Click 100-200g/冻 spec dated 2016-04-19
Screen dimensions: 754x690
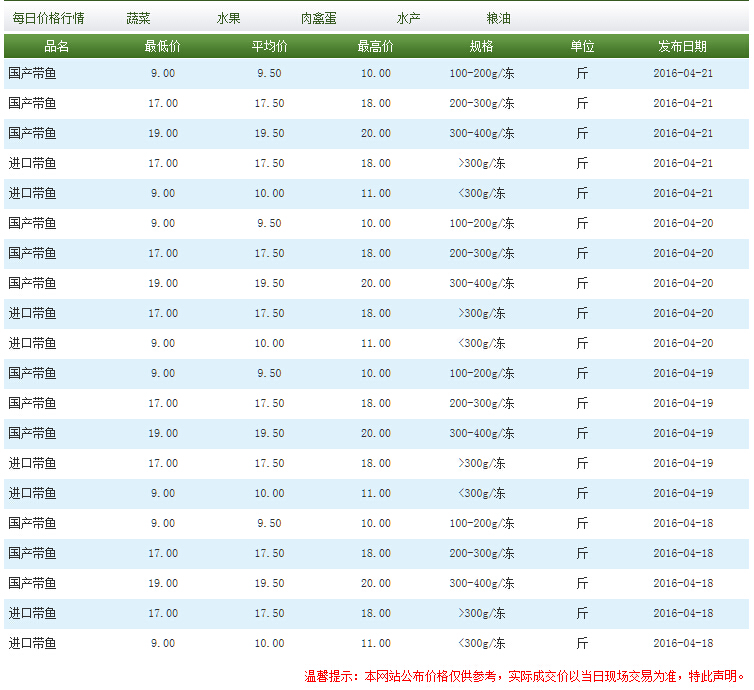pos(482,374)
